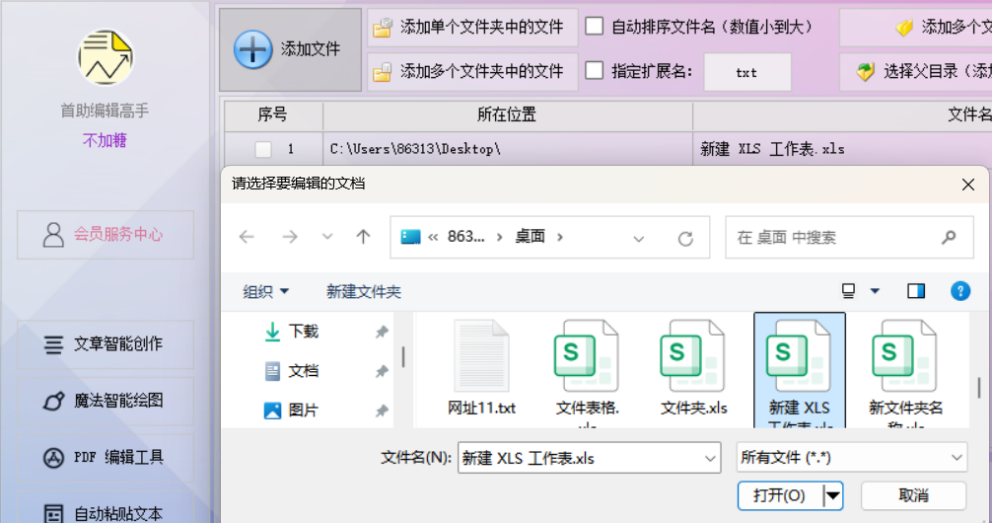The image size is (992, 523).
Task: Open recent locations dropdown chevron
Action: click(327, 237)
